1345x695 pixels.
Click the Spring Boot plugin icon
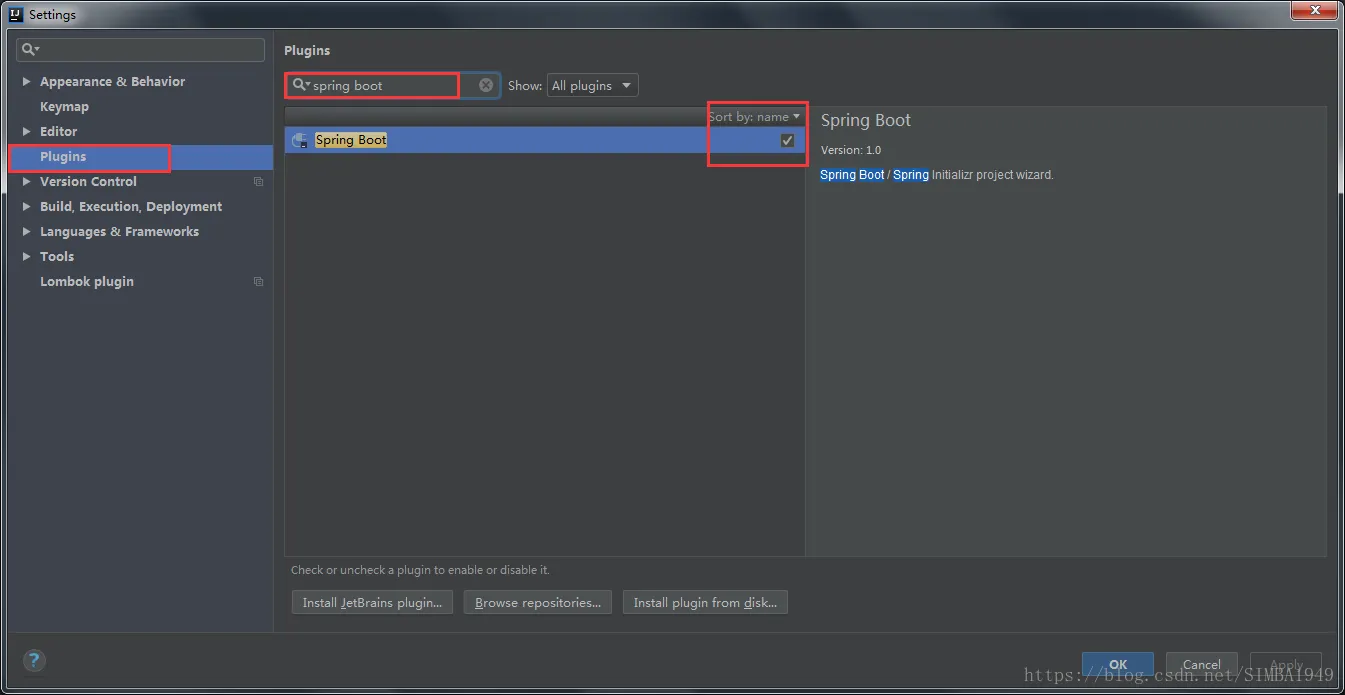pos(299,141)
